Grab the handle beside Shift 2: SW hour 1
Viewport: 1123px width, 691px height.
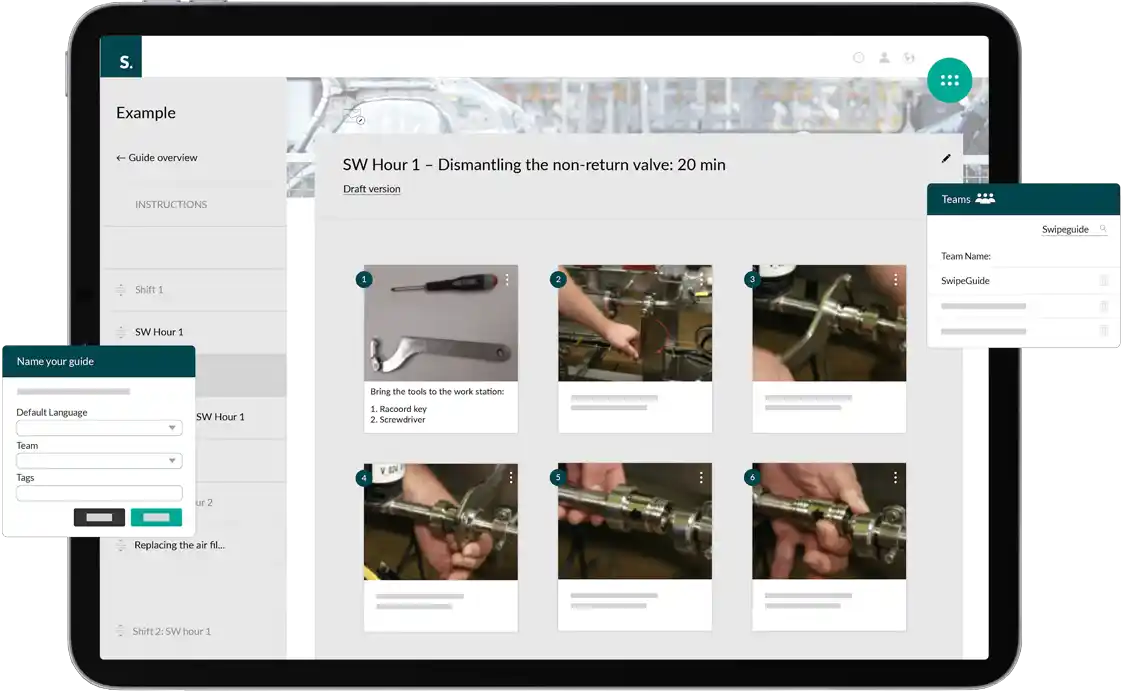click(x=120, y=631)
